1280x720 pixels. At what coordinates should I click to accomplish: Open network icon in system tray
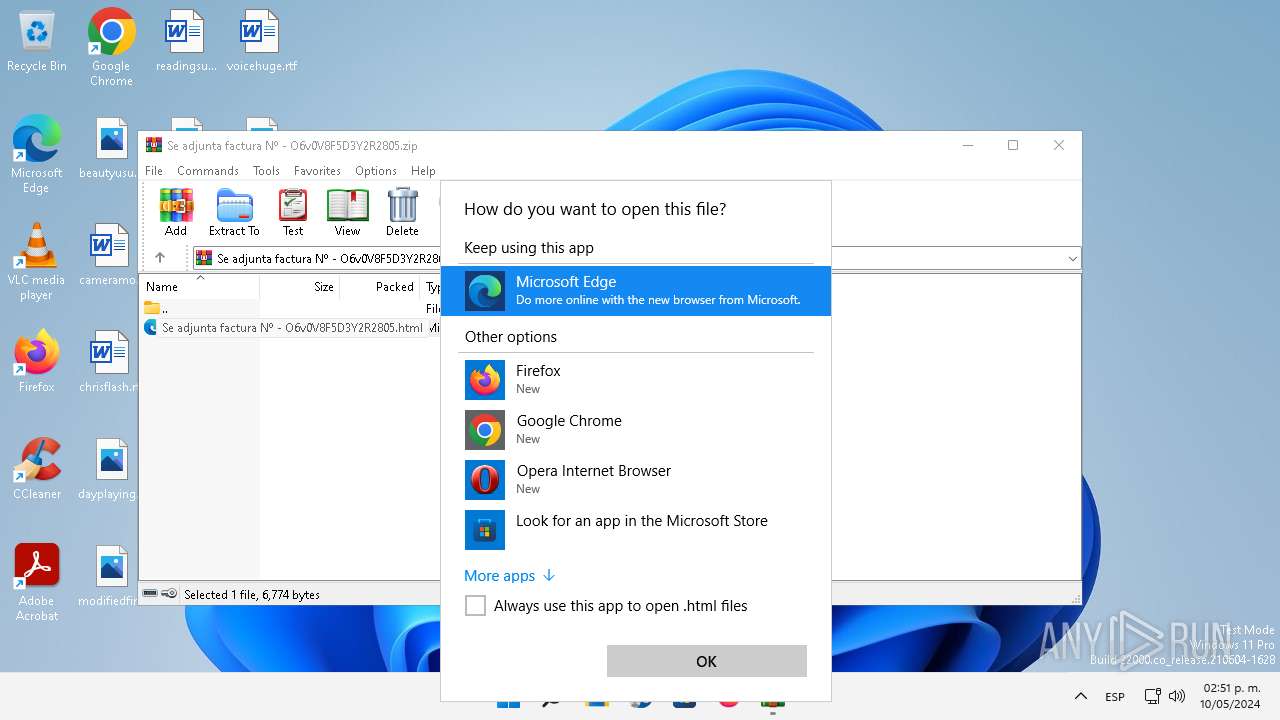1152,696
